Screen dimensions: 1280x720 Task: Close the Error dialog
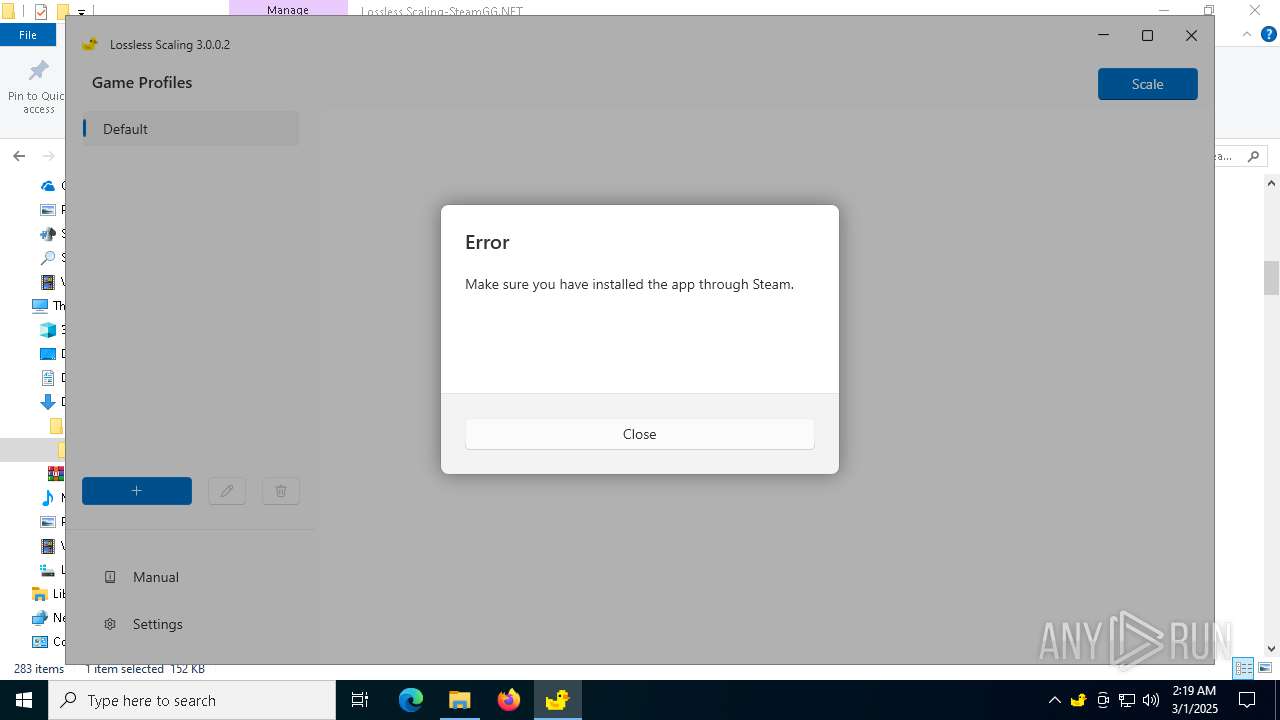pyautogui.click(x=639, y=434)
